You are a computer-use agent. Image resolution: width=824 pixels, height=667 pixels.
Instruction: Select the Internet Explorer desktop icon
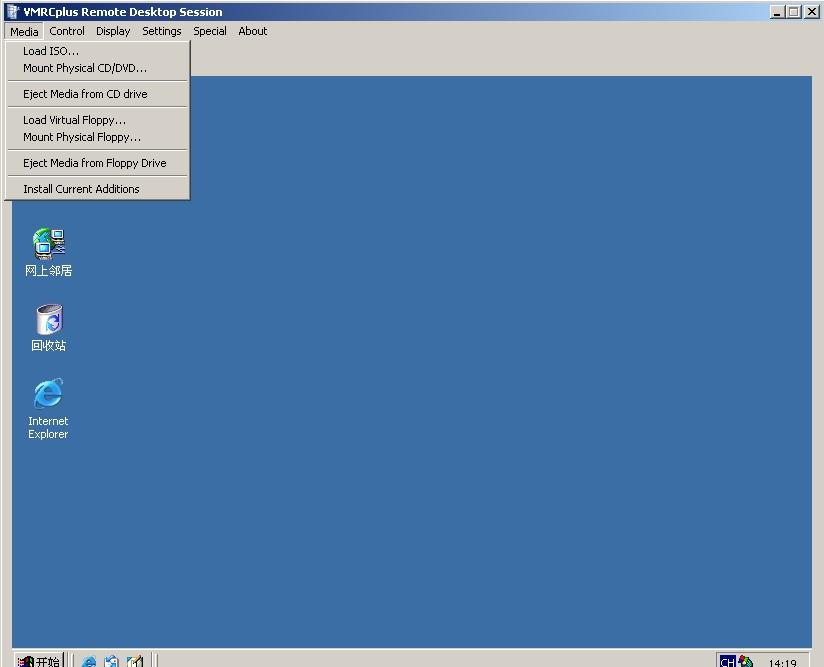48,408
